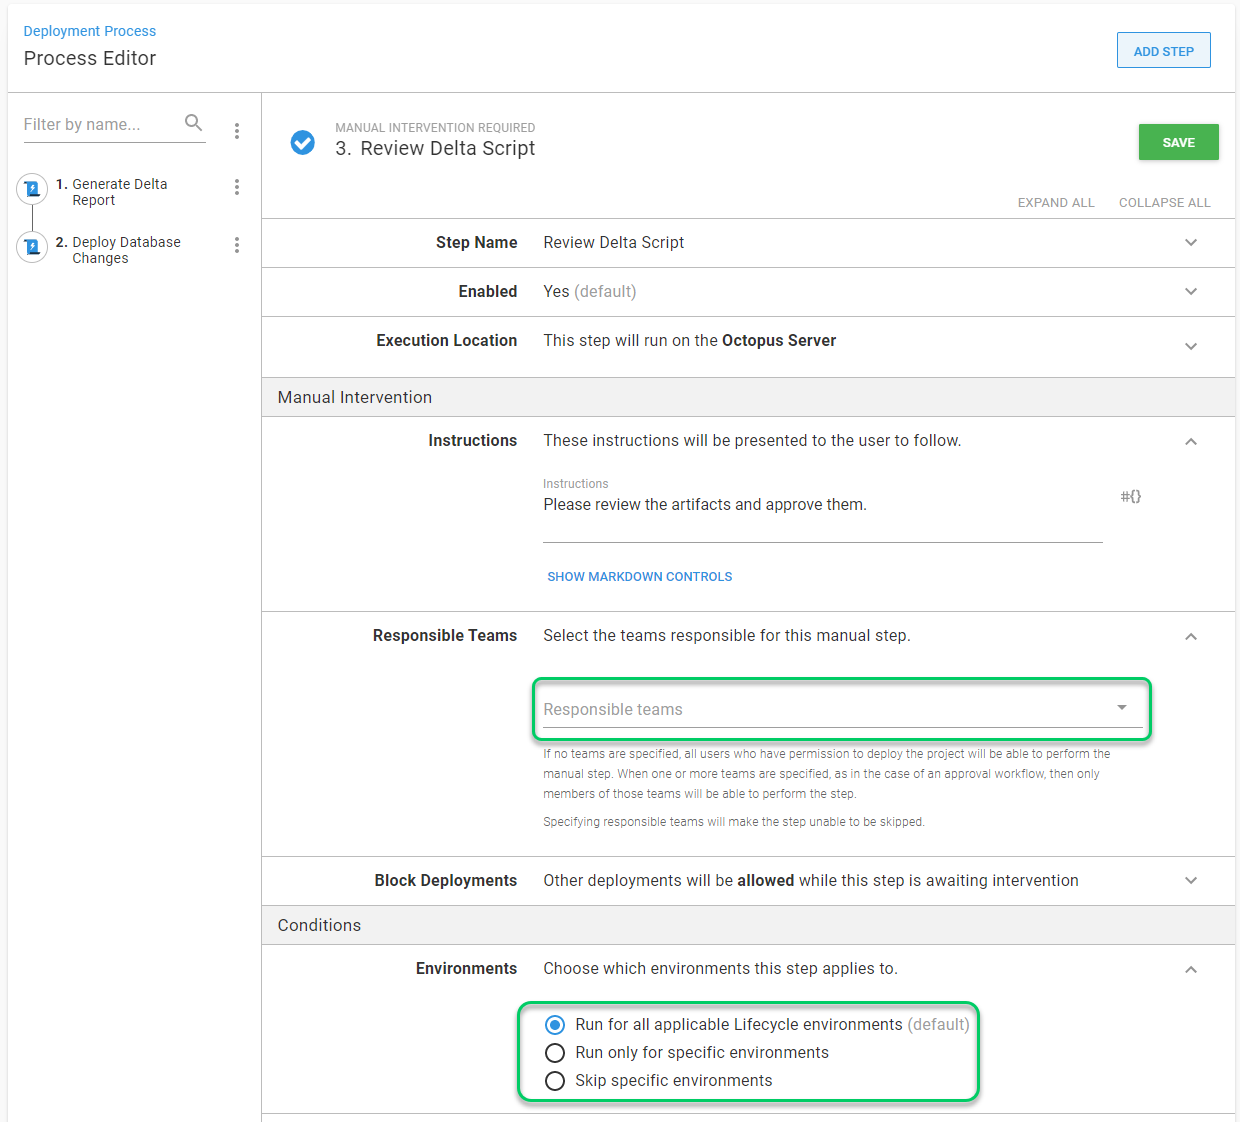Open overflow menu for Deploy Database Changes step

coord(237,245)
